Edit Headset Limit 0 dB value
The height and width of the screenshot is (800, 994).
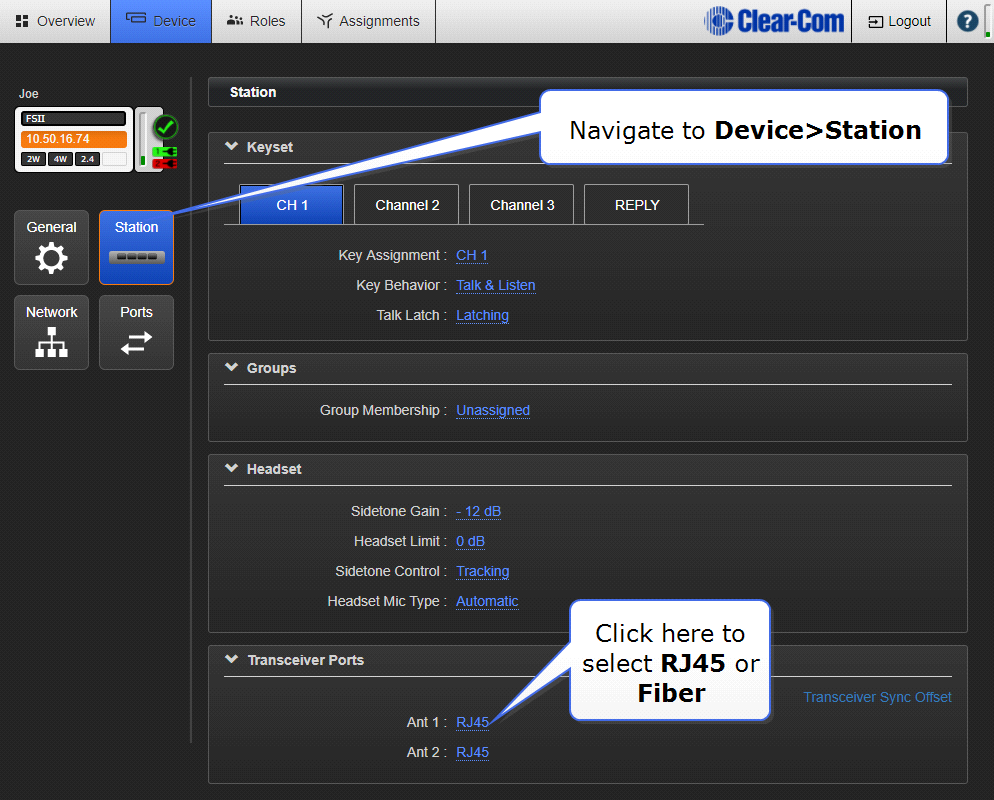(470, 541)
